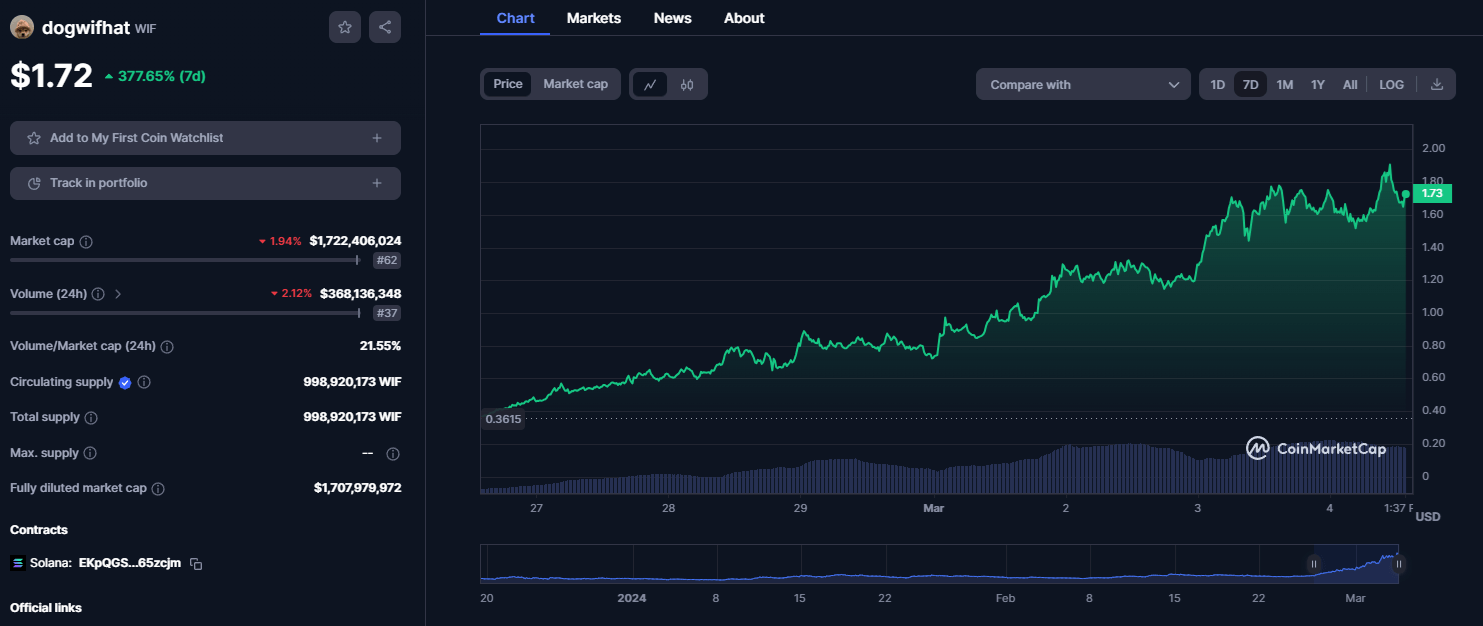Click the Contracts heading

pyautogui.click(x=39, y=530)
